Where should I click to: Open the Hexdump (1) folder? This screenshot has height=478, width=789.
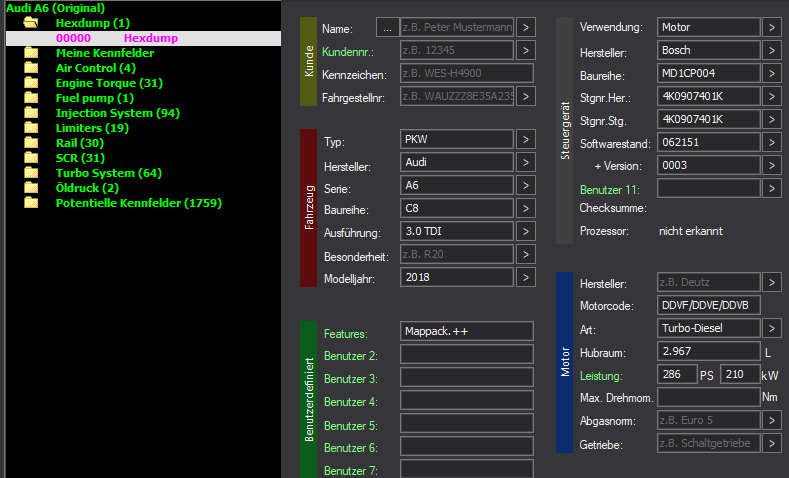tap(93, 23)
